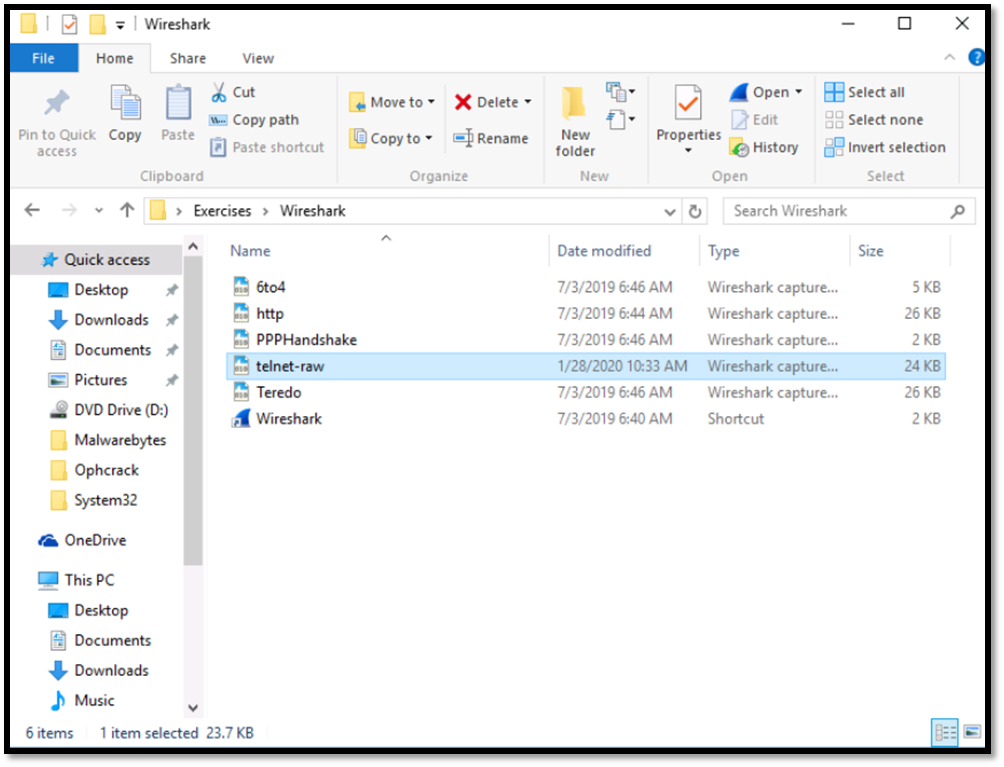Expand the Open dropdown arrow
Screen dimensions: 1004x767
(798, 92)
